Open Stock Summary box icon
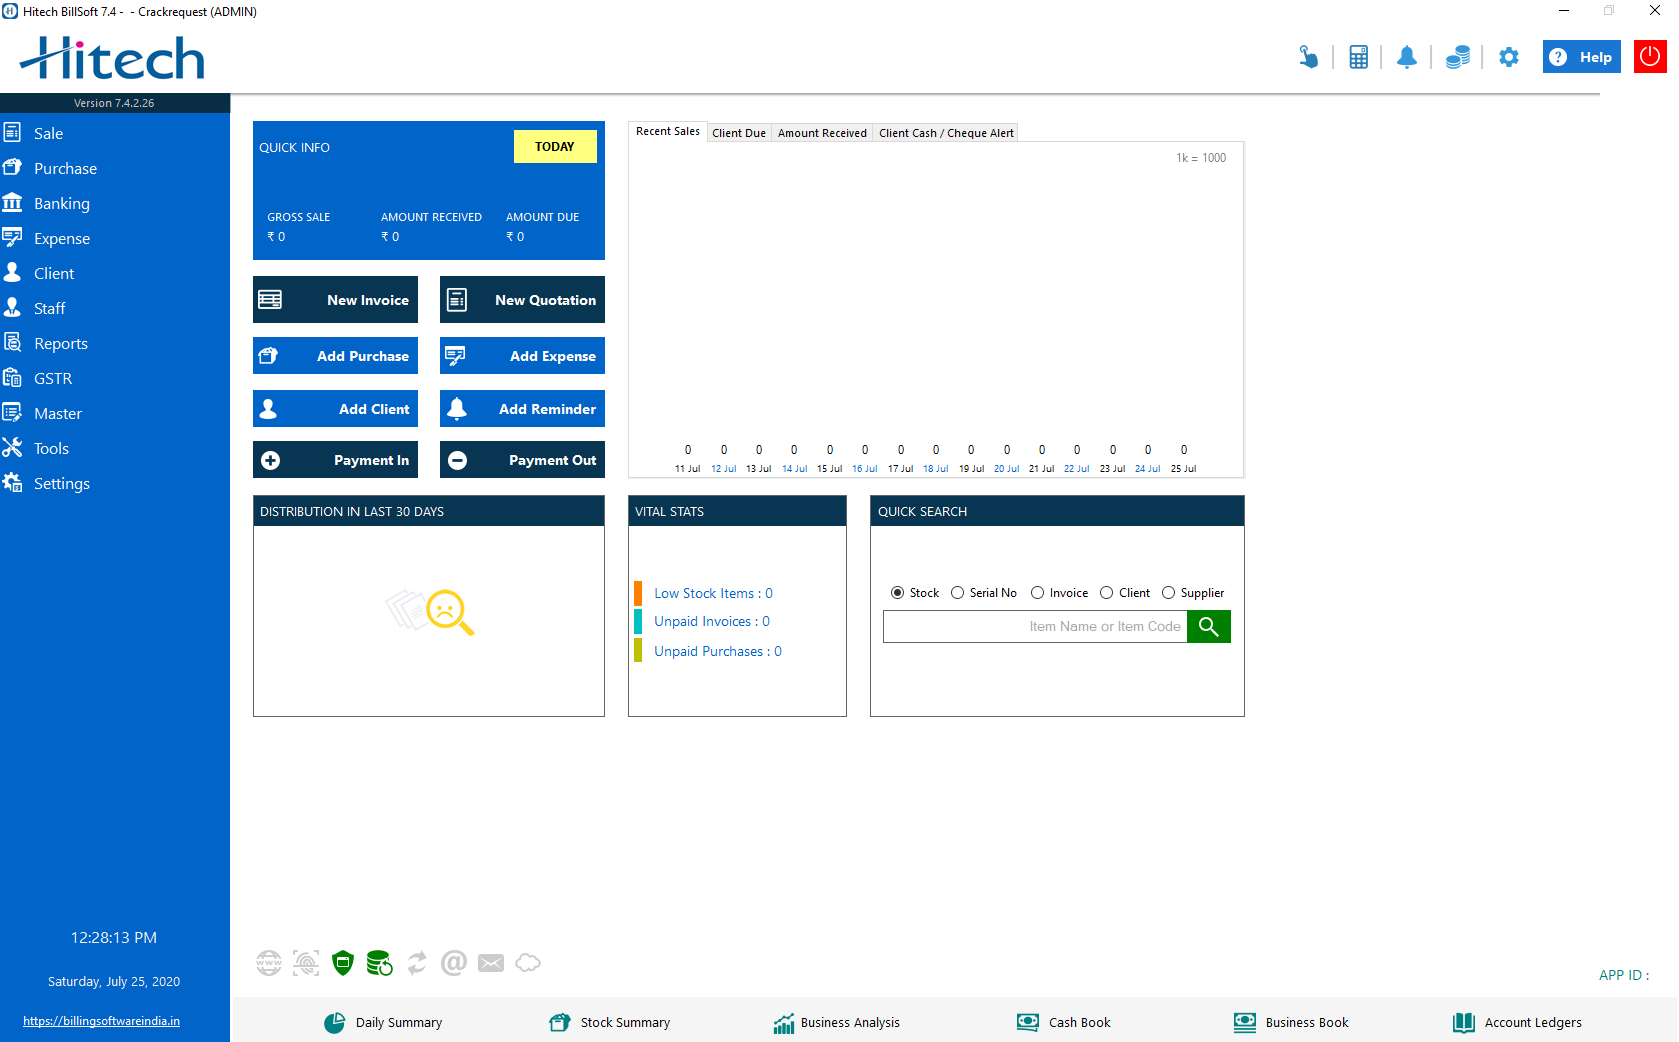The width and height of the screenshot is (1679, 1042). point(559,1023)
